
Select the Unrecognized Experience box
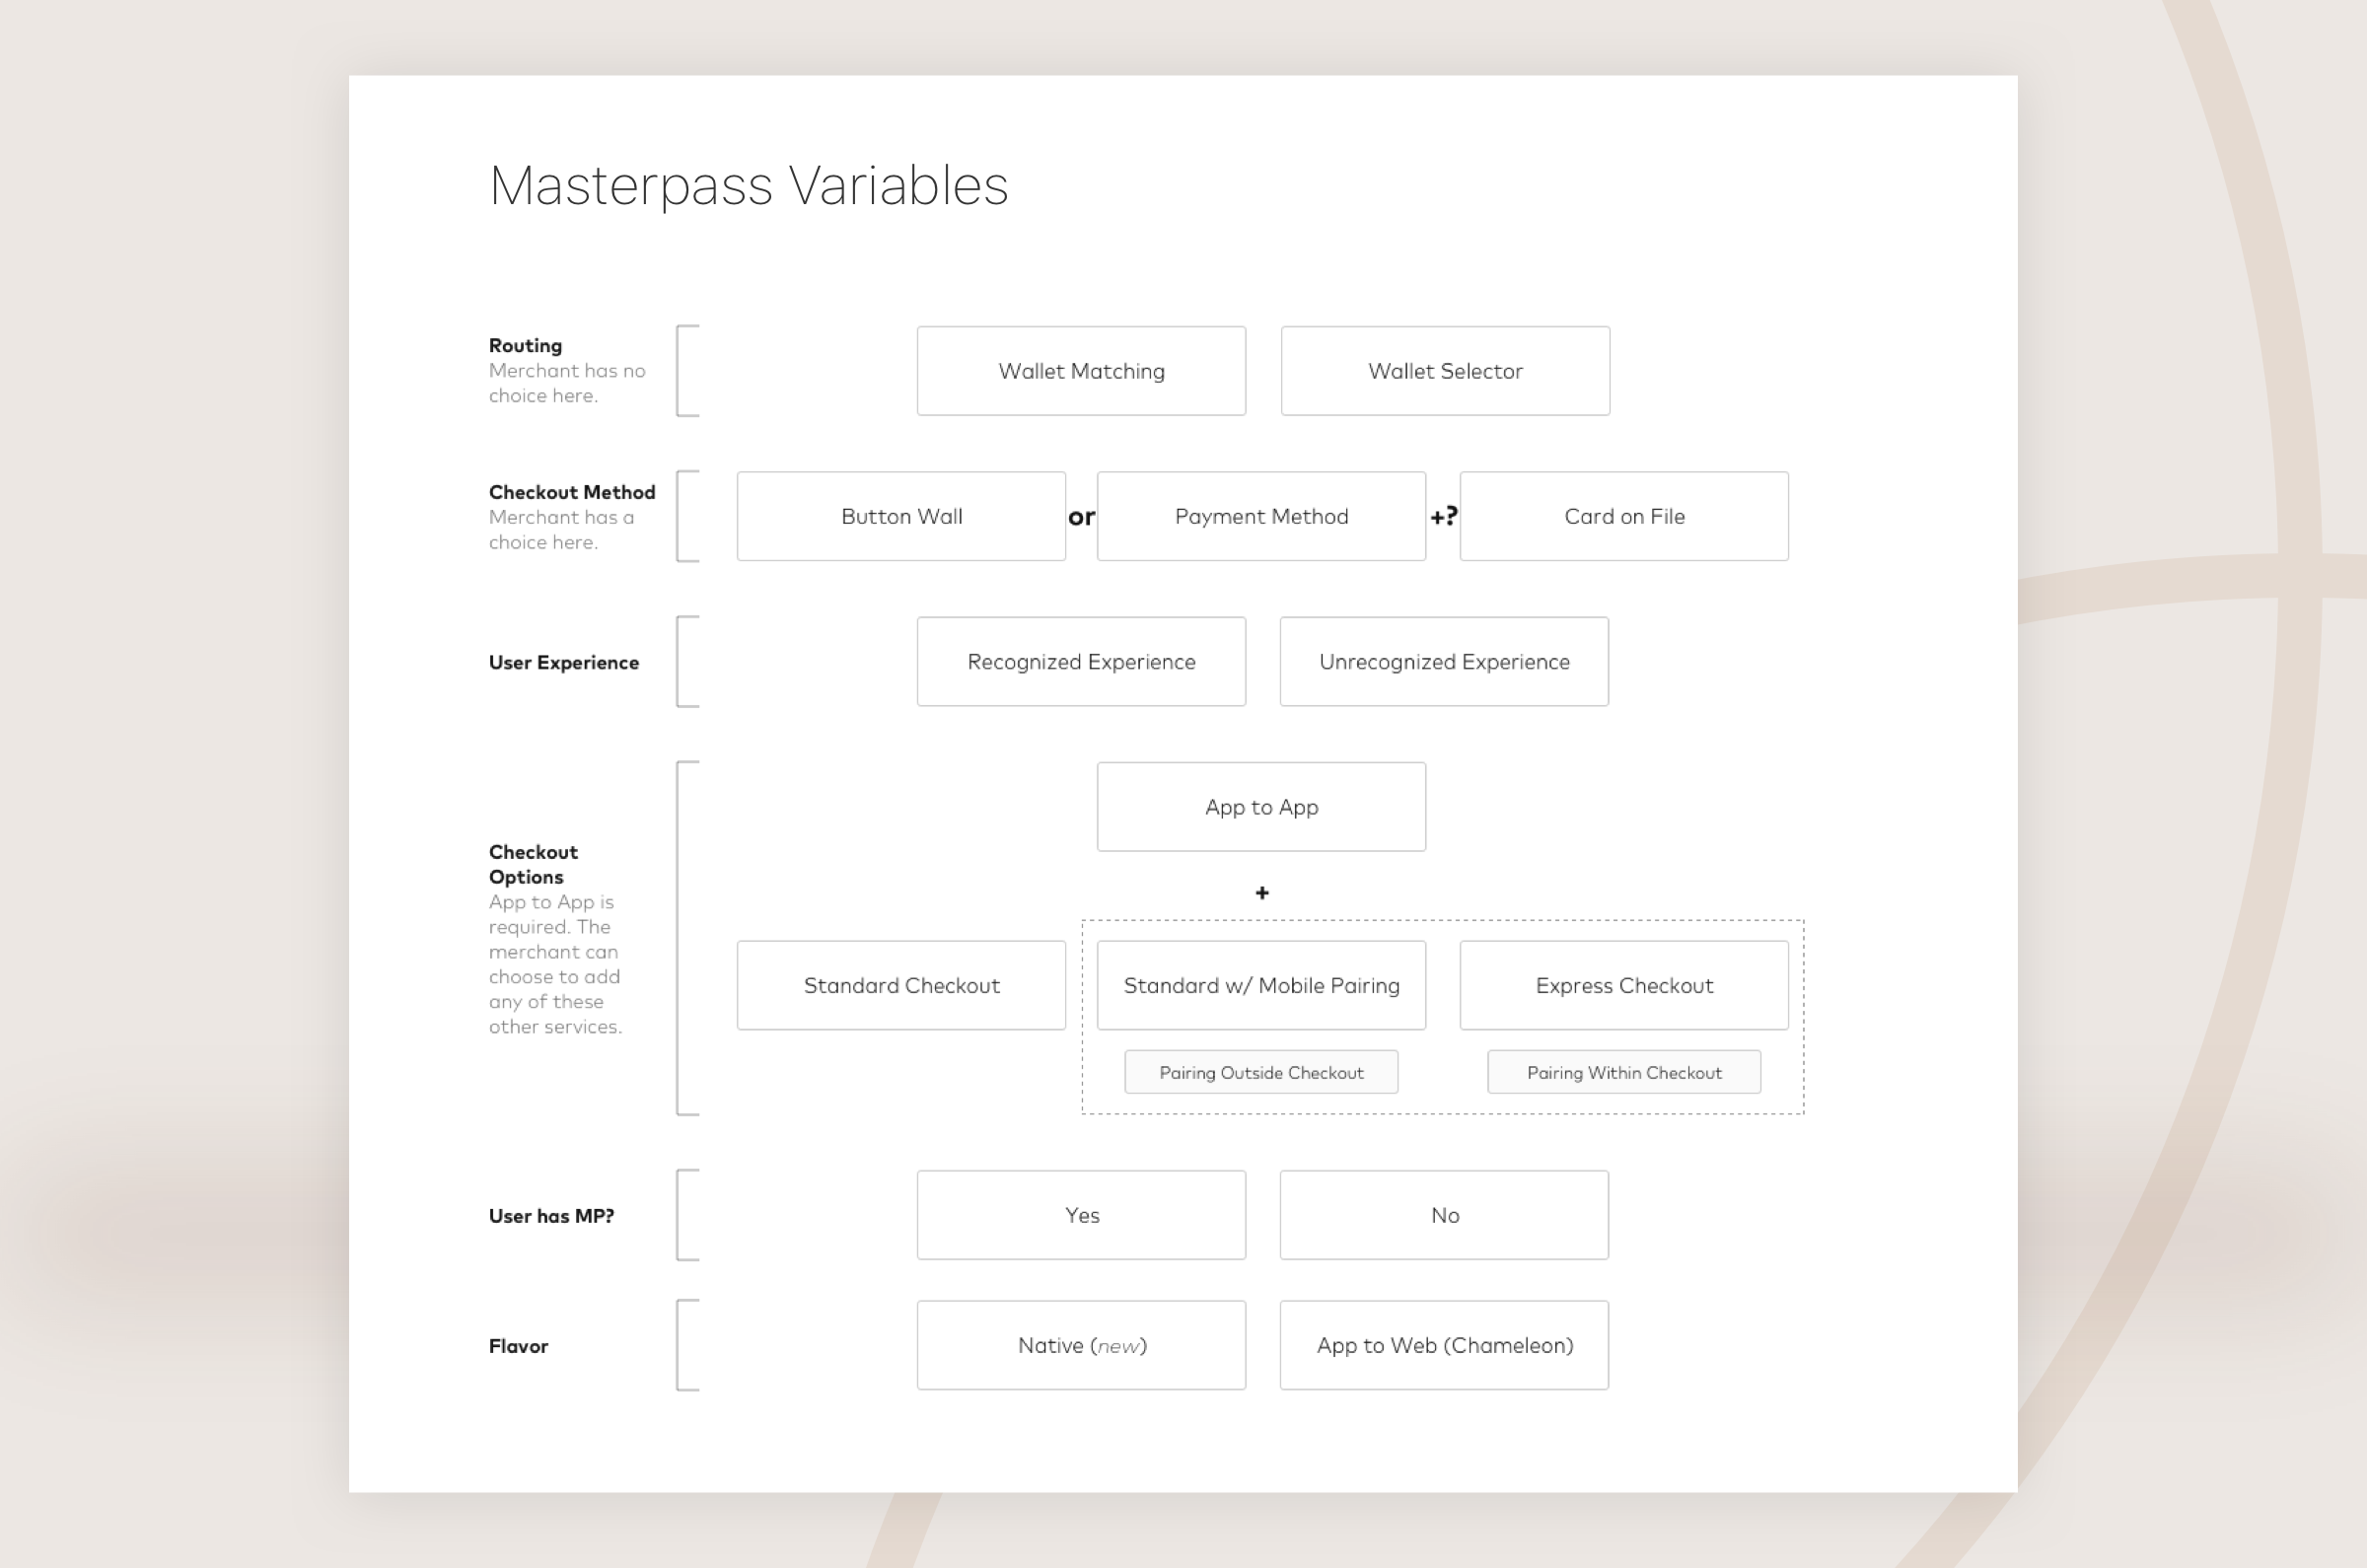coord(1444,662)
